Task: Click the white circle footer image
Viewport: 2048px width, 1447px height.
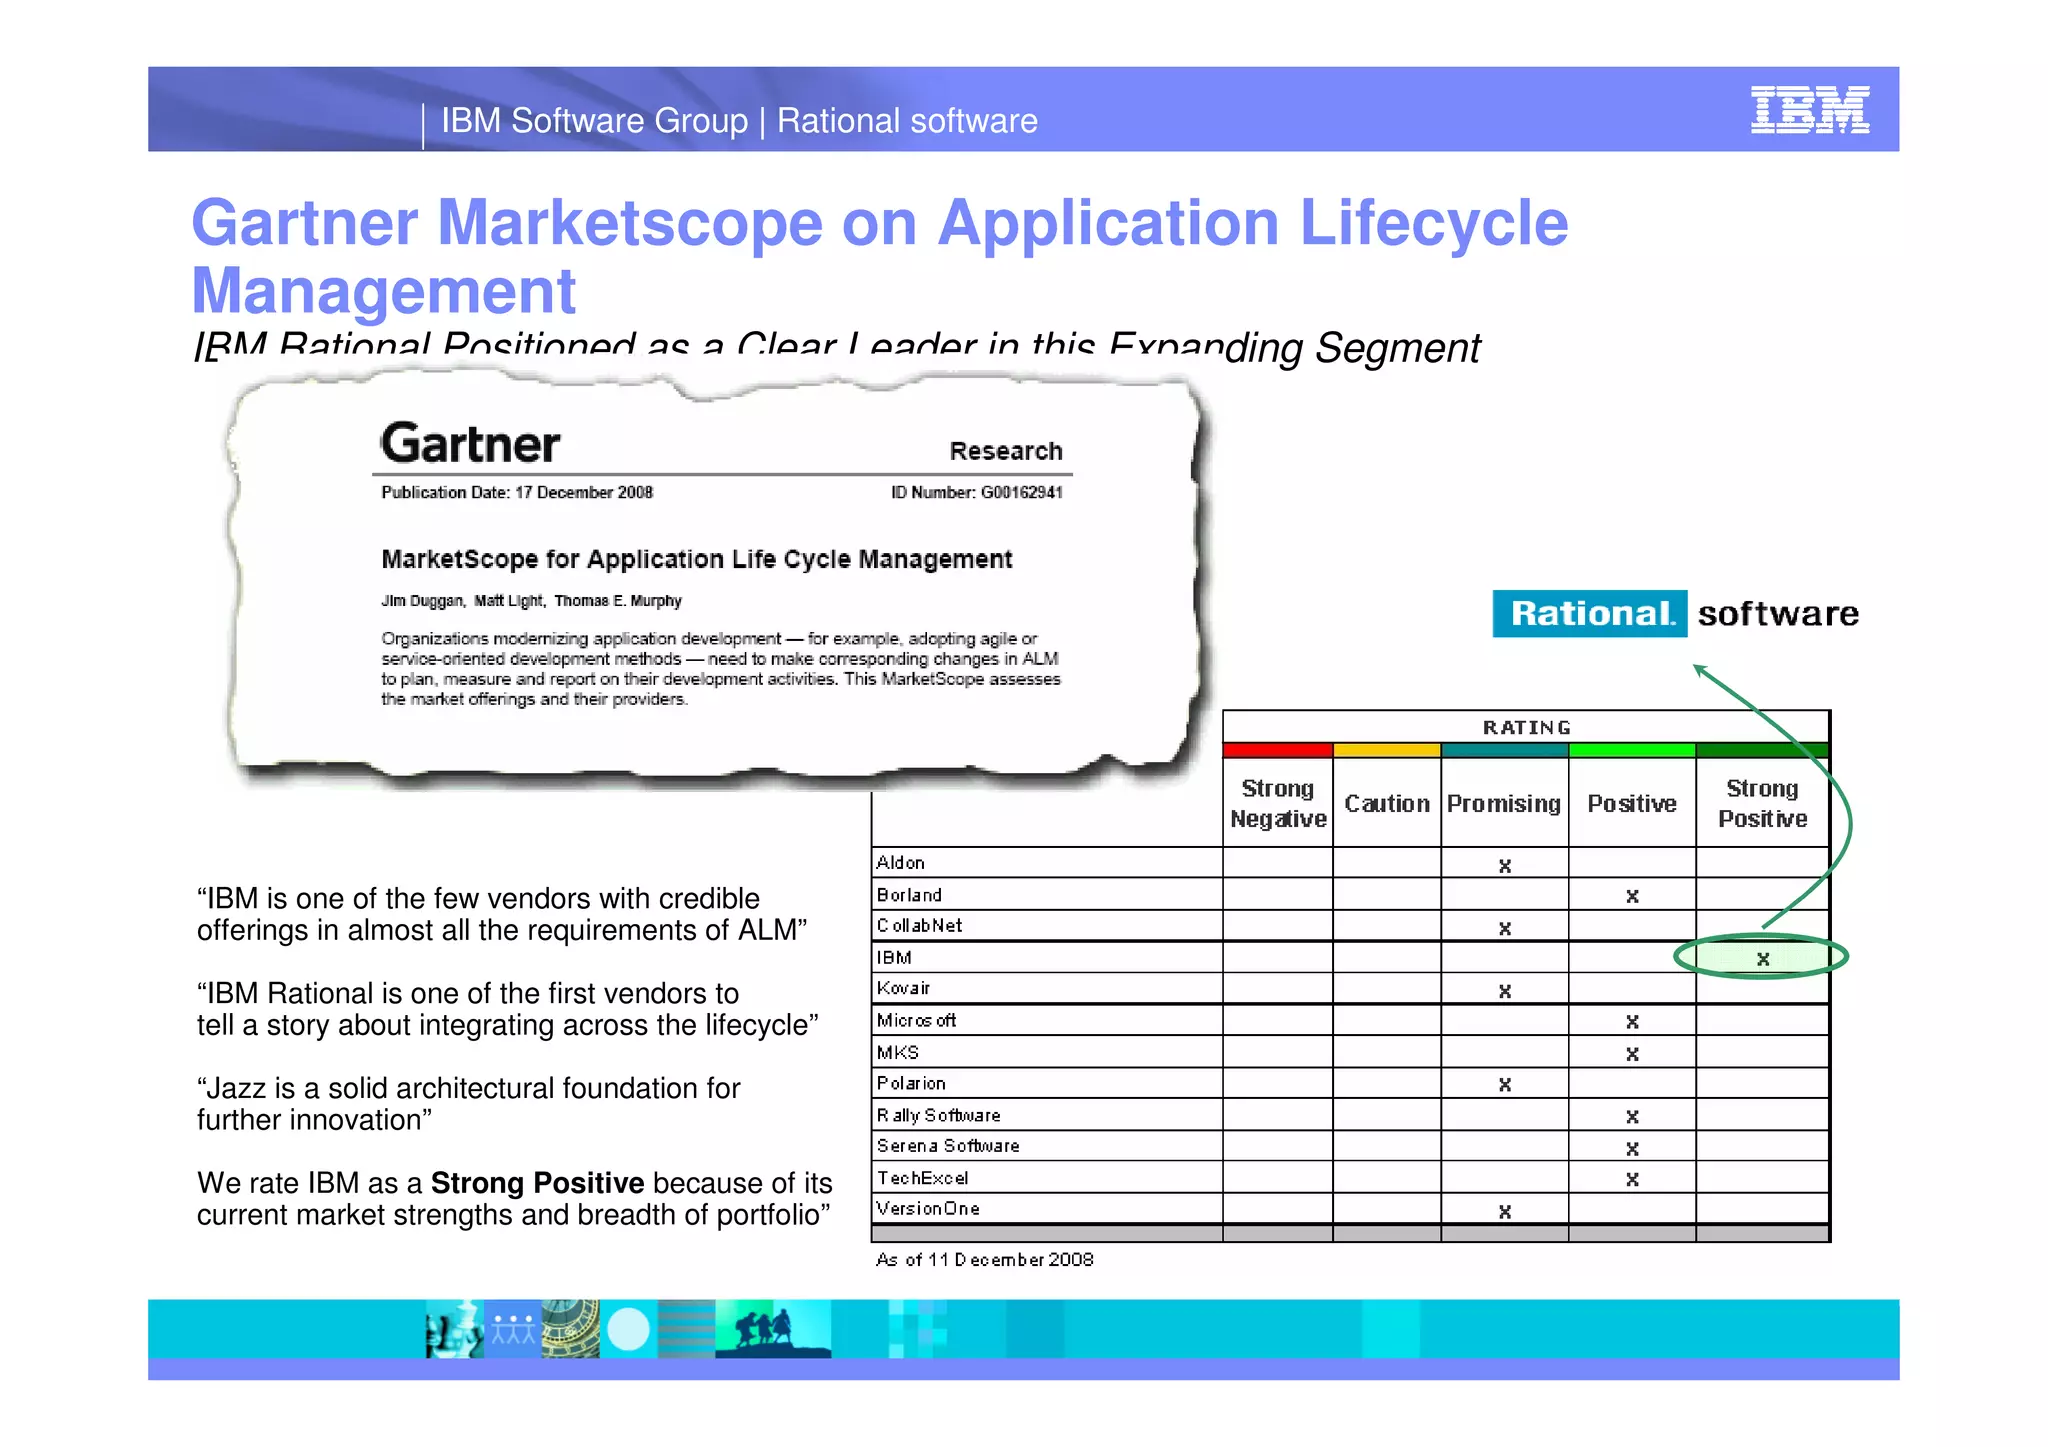Action: [628, 1329]
